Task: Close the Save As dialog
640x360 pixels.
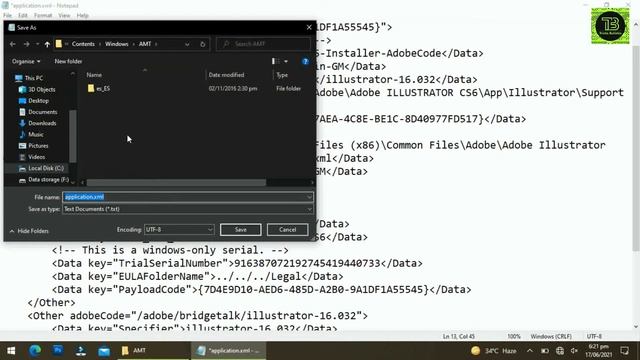Action: (309, 27)
